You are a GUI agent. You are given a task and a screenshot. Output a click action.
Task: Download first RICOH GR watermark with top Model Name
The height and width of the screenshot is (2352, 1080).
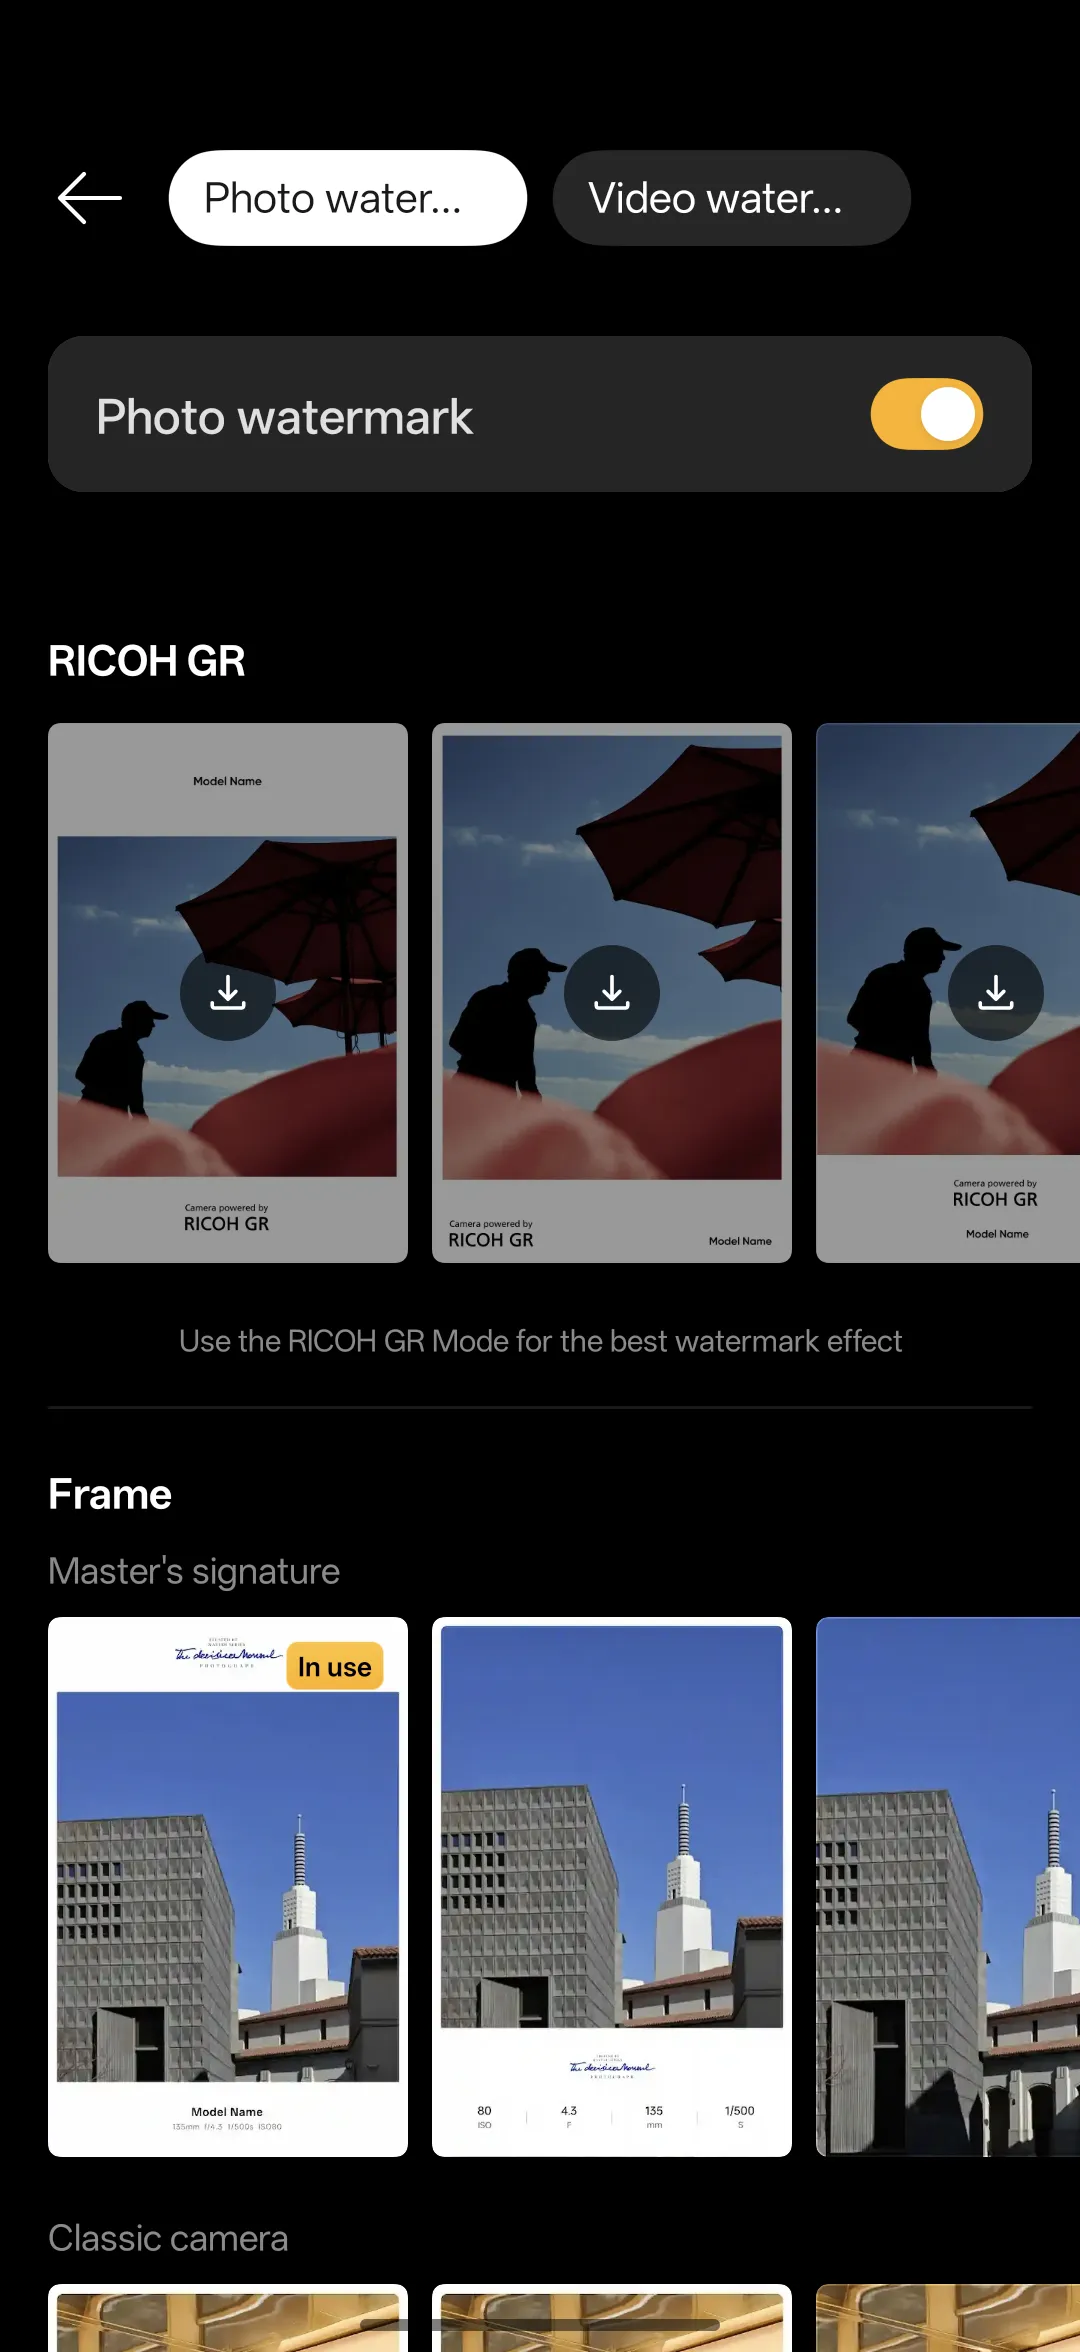point(228,993)
